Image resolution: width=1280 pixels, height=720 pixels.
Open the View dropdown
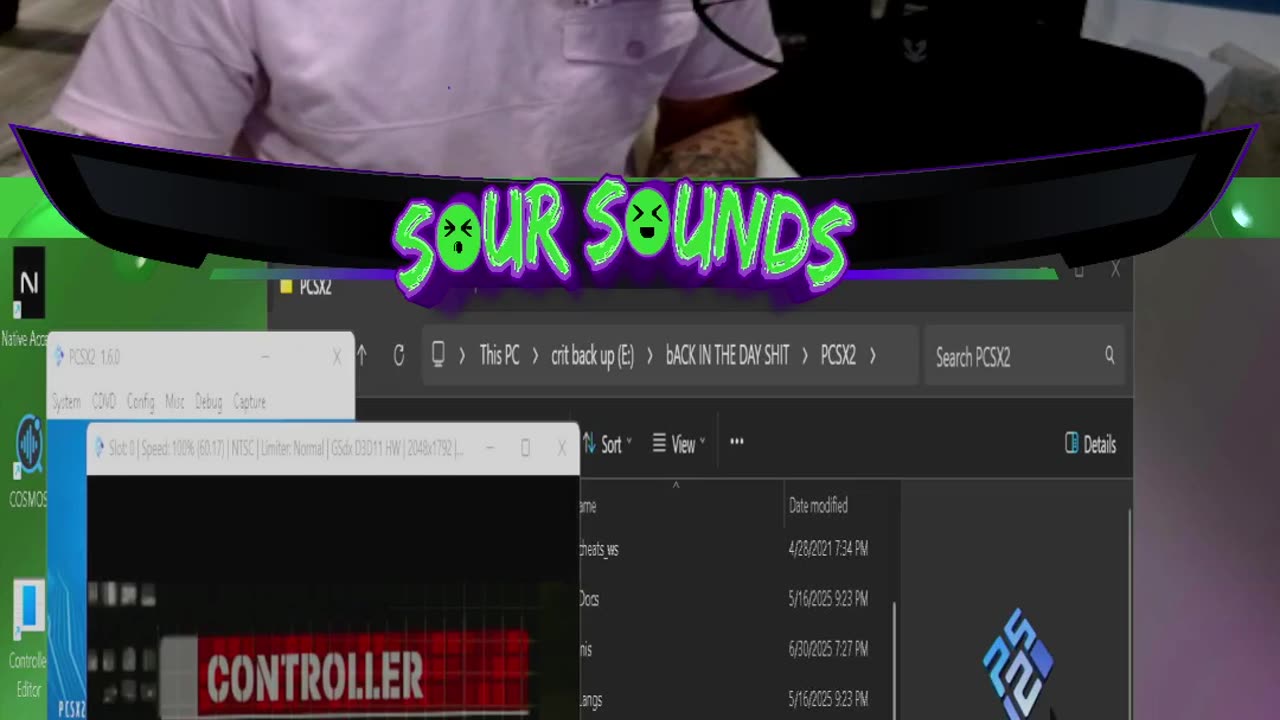(679, 444)
